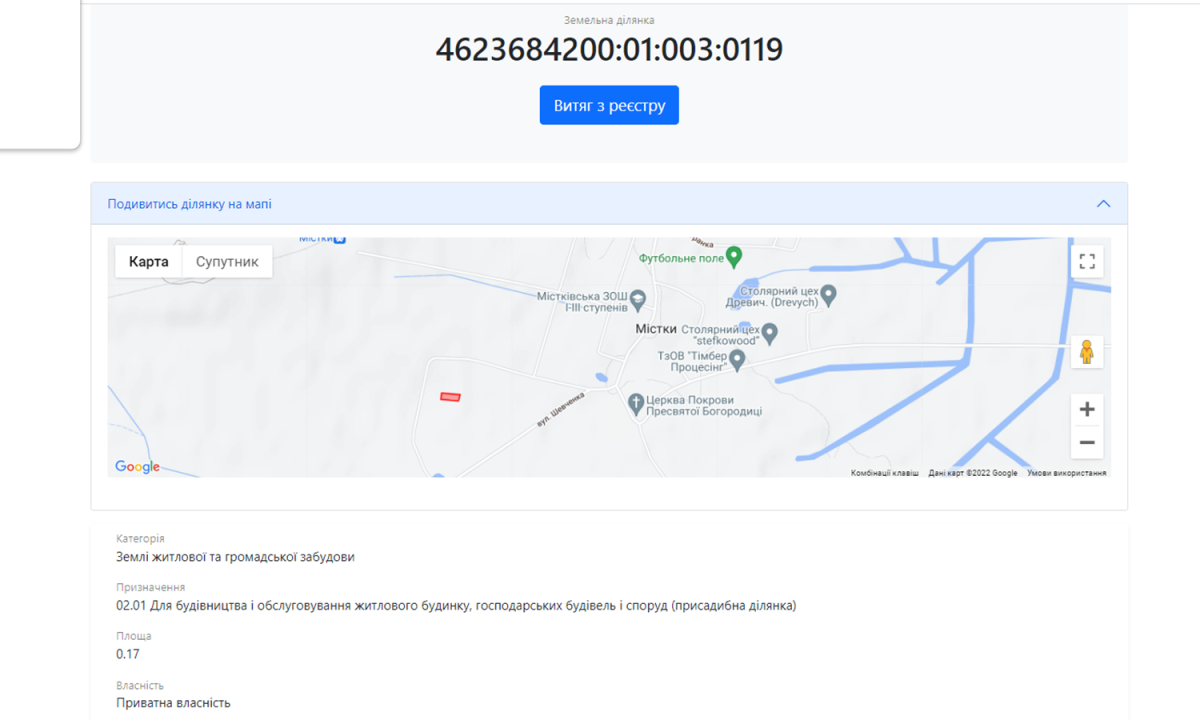Click the Церква Покрови church marker
Image resolution: width=1200 pixels, height=720 pixels.
pos(635,404)
